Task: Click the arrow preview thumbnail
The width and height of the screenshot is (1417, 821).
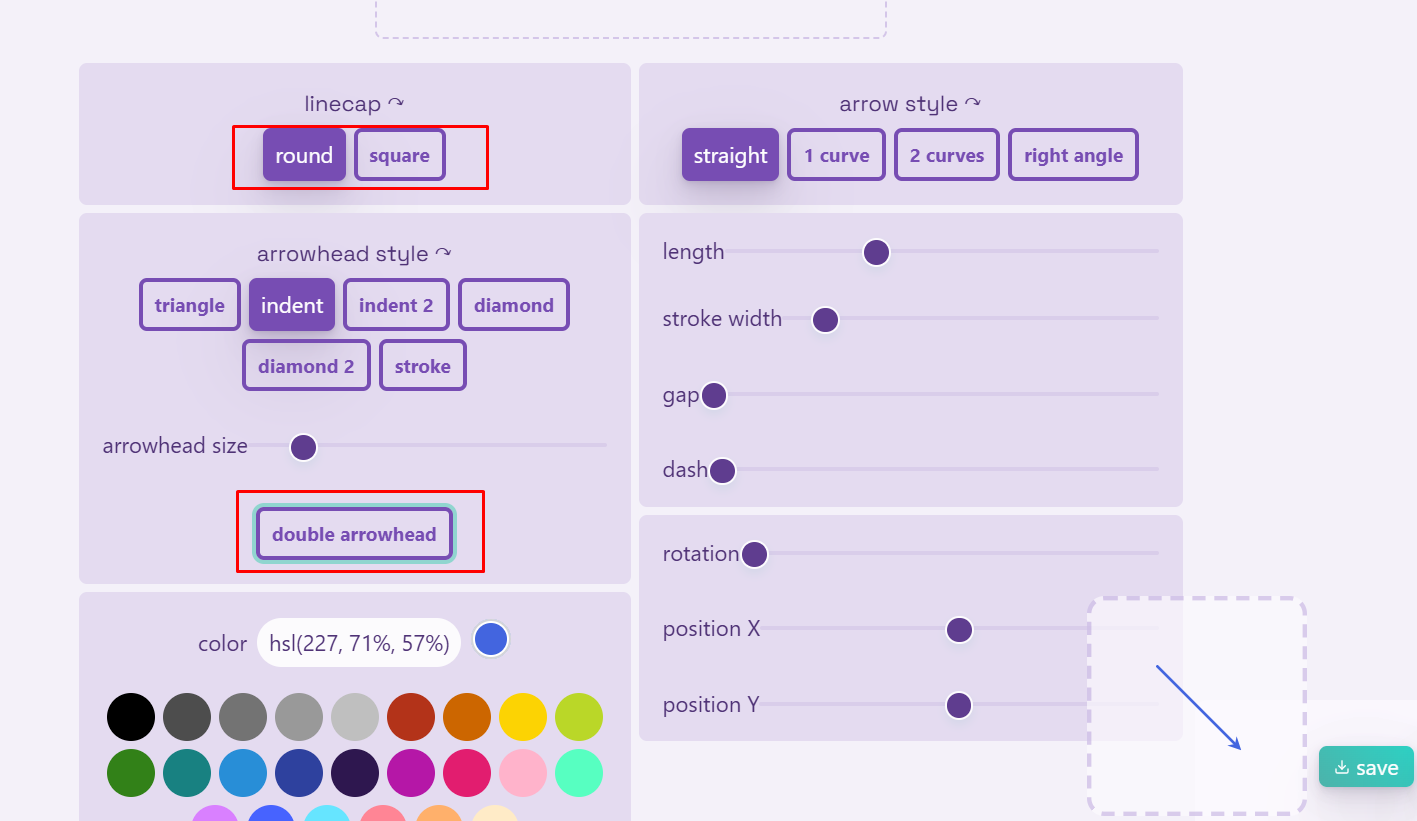Action: 1197,706
